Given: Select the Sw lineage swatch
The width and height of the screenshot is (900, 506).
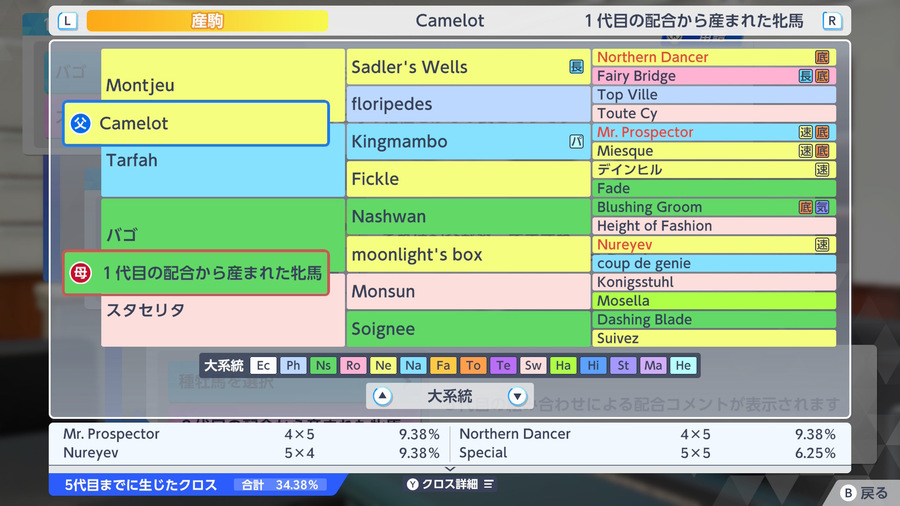Looking at the screenshot, I should coord(533,365).
